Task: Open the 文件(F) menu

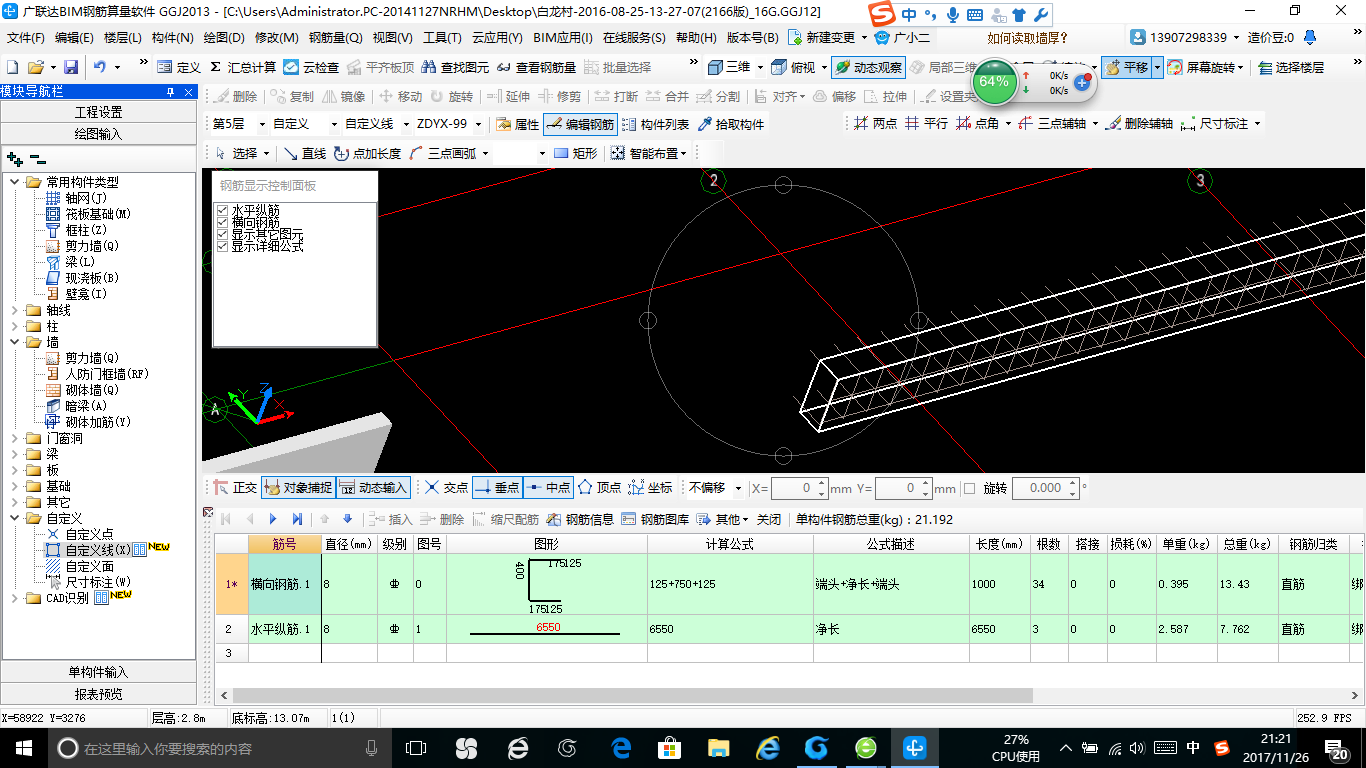Action: [26, 38]
